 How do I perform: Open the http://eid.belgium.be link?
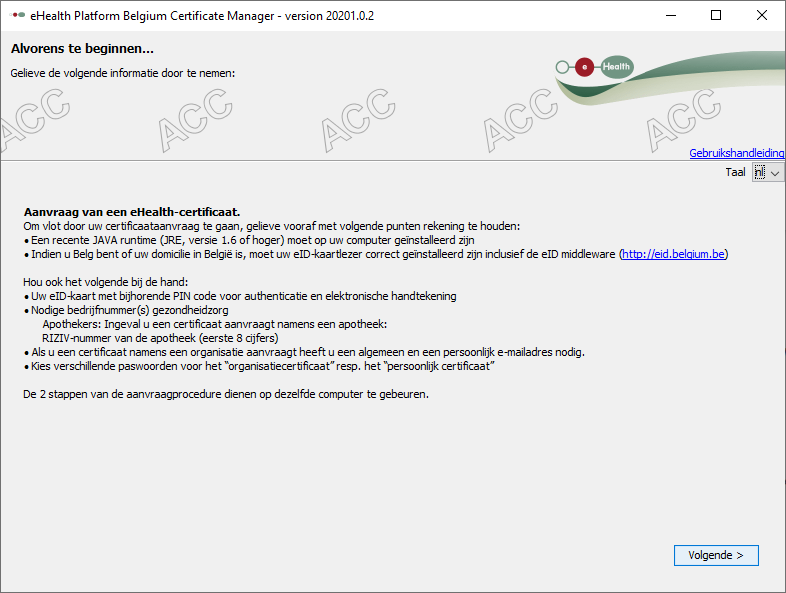(x=674, y=254)
